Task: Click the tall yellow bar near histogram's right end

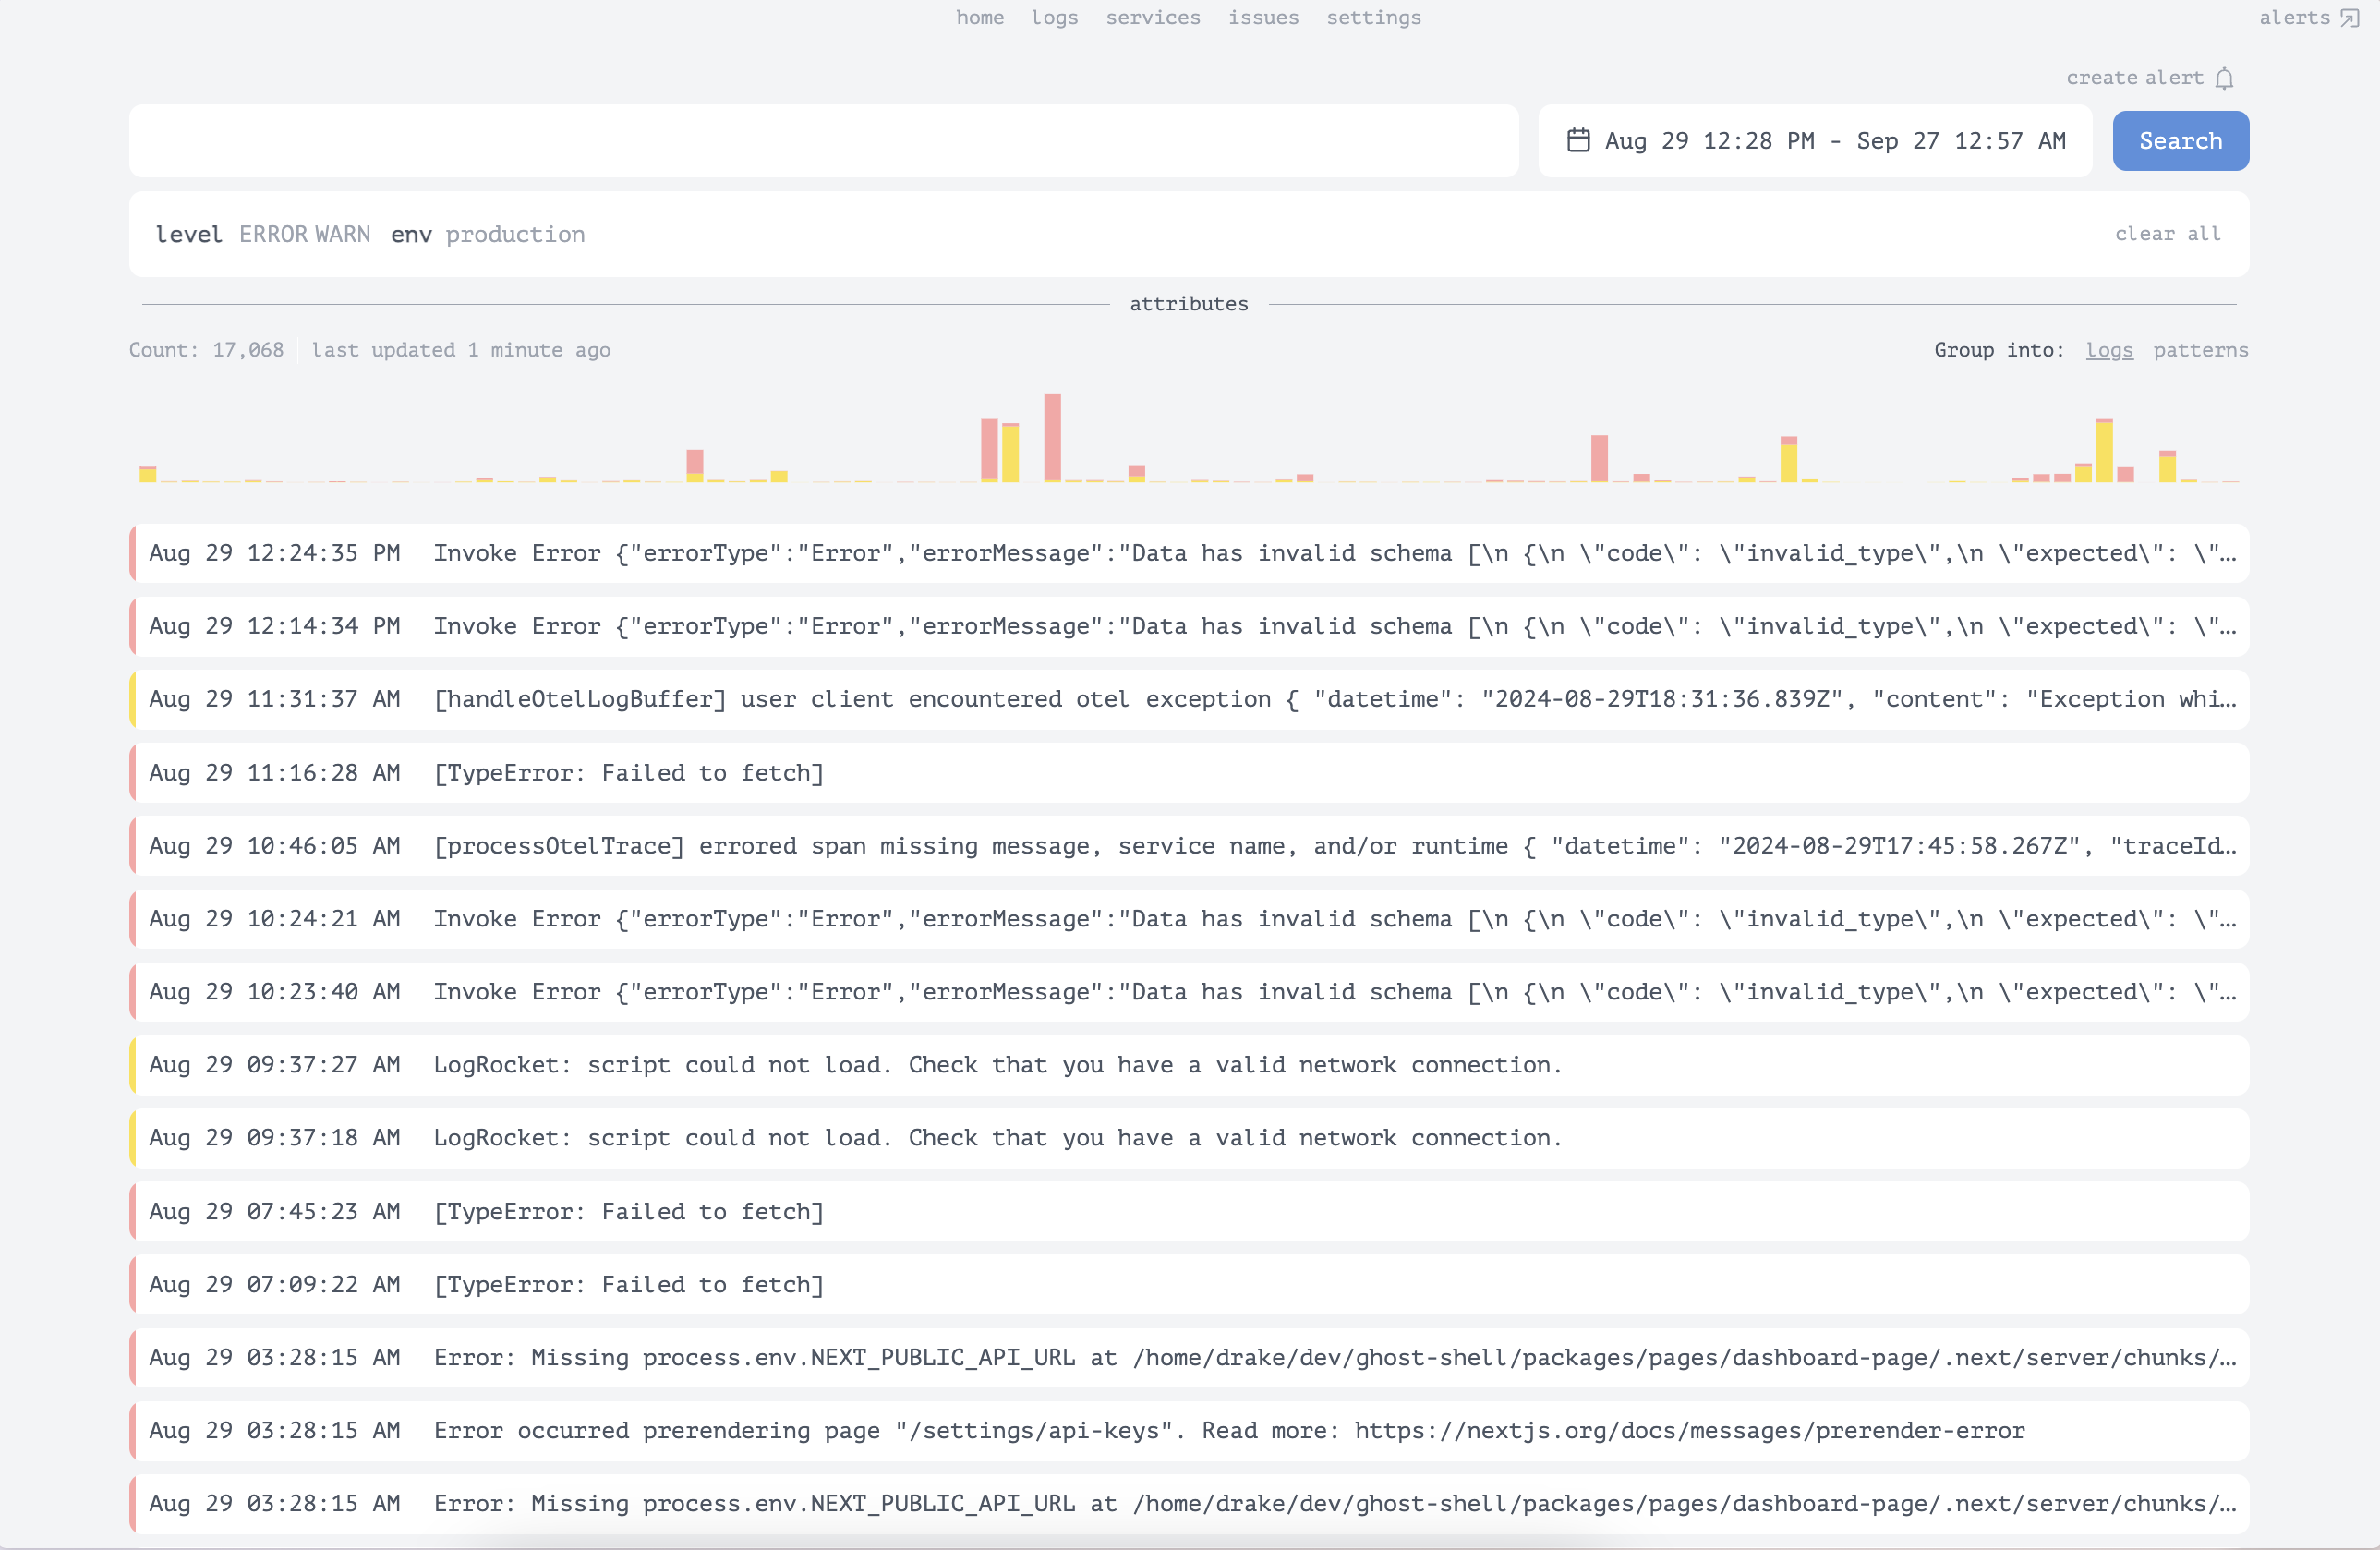Action: coord(2104,452)
